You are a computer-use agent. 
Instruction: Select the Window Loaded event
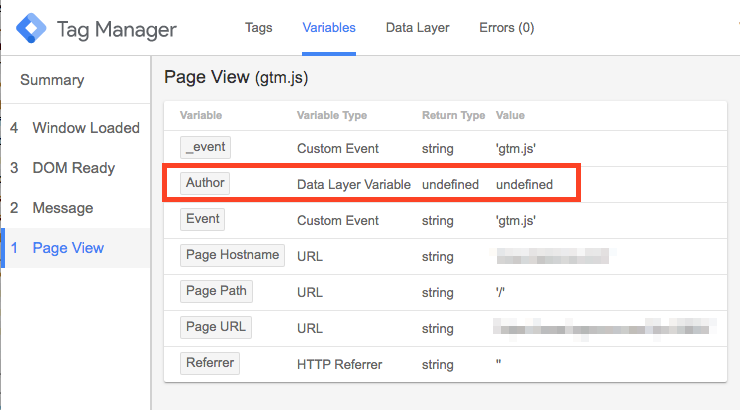tap(76, 128)
